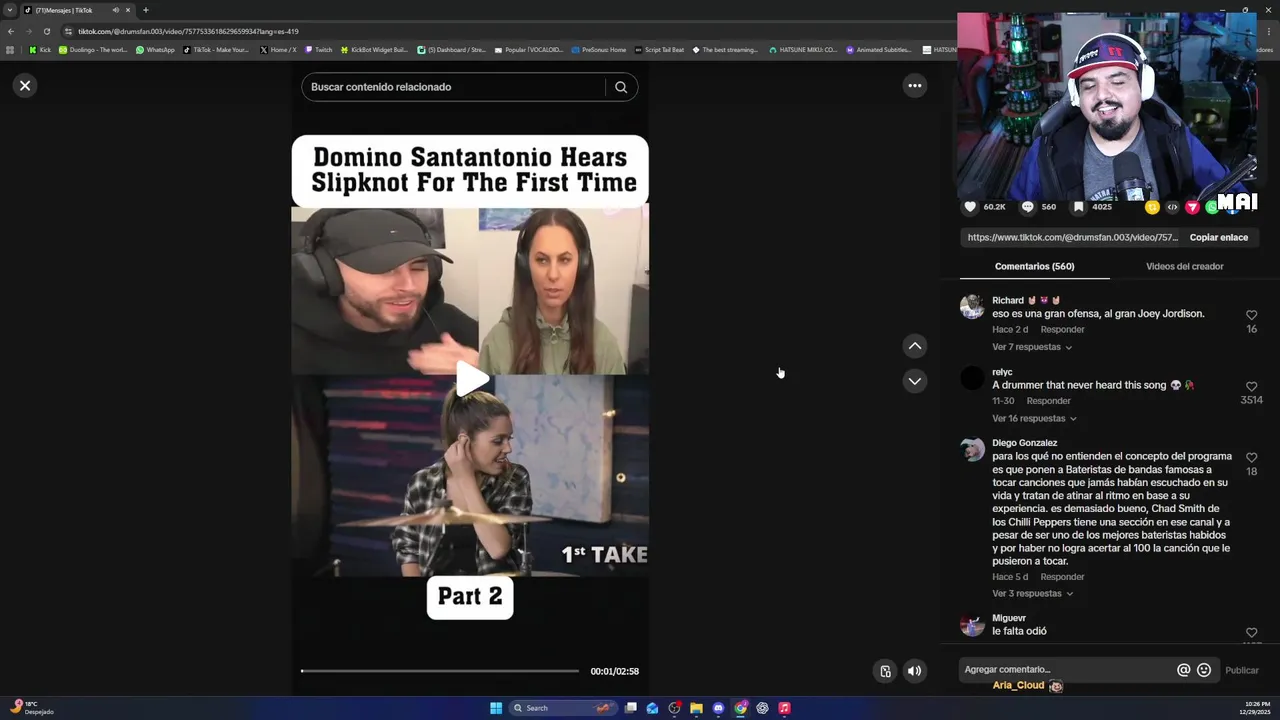1280x720 pixels.
Task: Expand Ver 16 respuestas thread
Action: (1034, 419)
